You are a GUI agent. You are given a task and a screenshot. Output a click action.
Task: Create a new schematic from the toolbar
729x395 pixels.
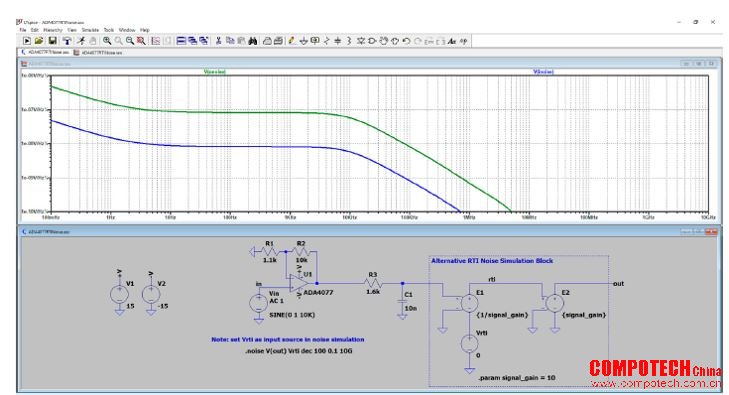coord(27,41)
